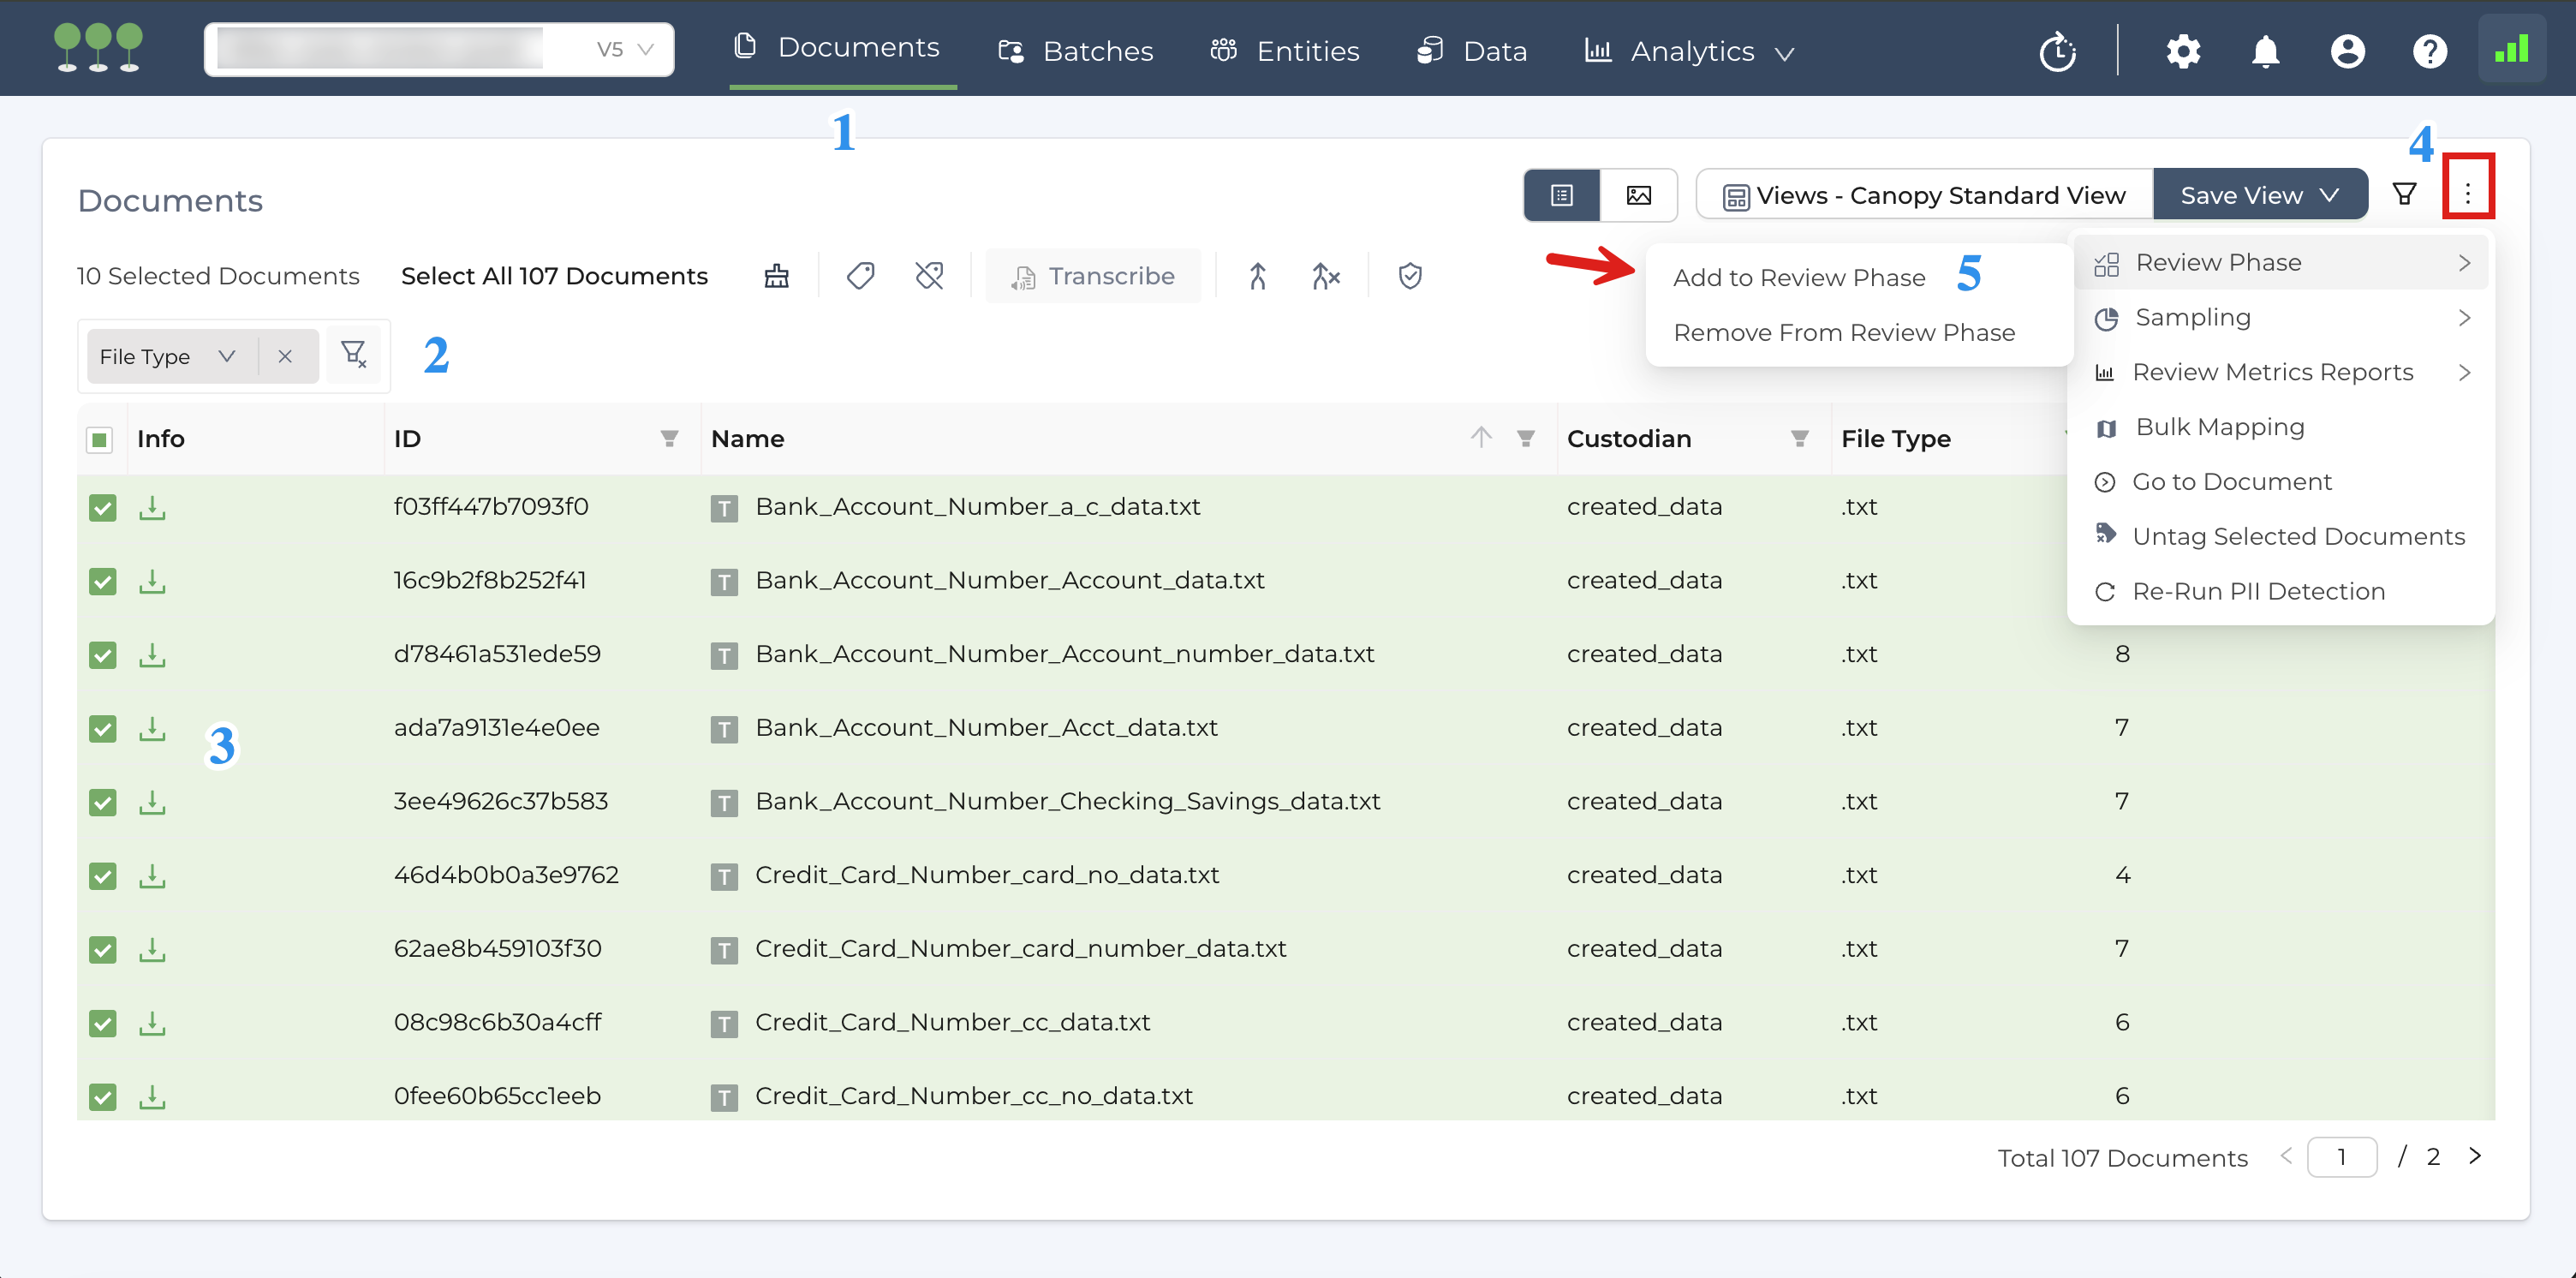This screenshot has width=2576, height=1278.
Task: Choose Add to Review Phase
Action: coord(1798,277)
